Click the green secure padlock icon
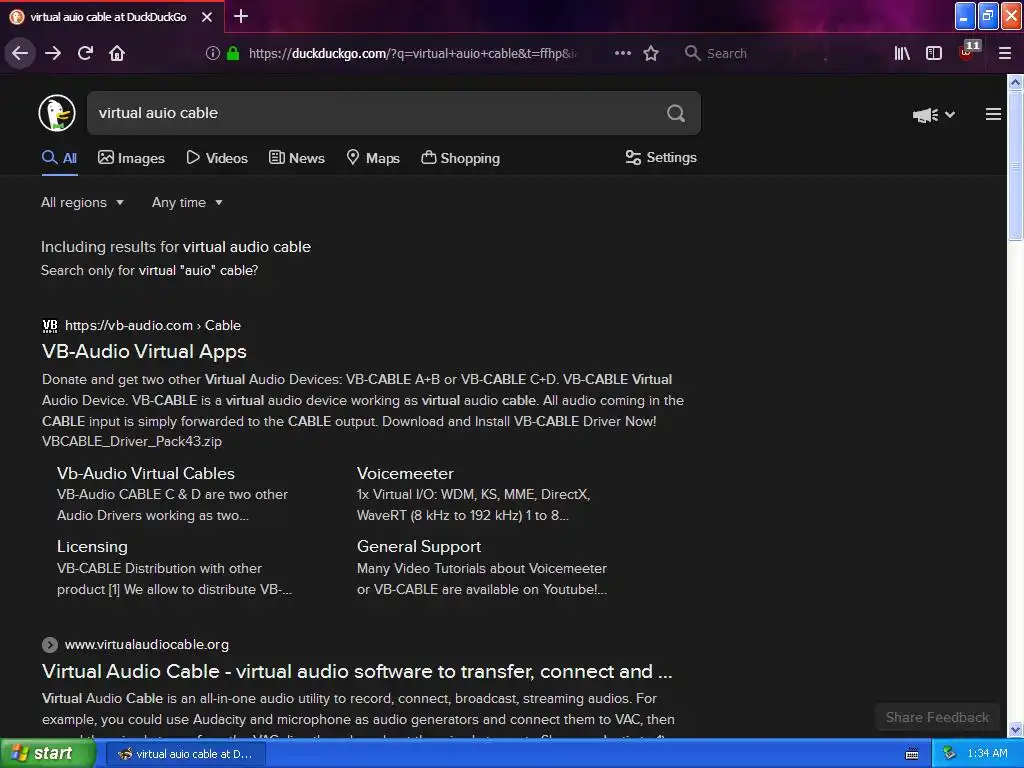Viewport: 1024px width, 768px height. [232, 53]
